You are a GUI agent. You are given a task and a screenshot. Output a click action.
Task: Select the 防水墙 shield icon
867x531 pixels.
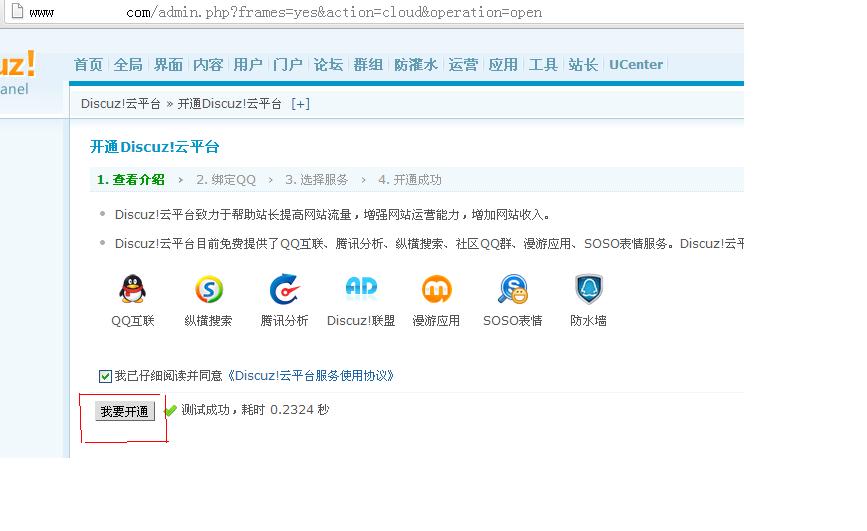(588, 289)
